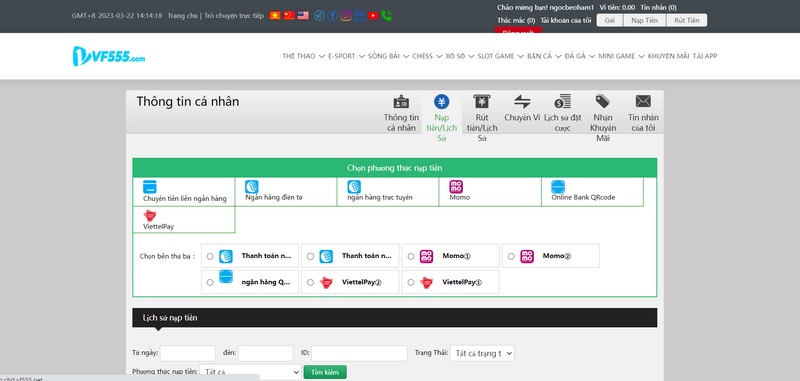Choose Online Bank QRcode method
This screenshot has width=800, height=381.
click(592, 192)
